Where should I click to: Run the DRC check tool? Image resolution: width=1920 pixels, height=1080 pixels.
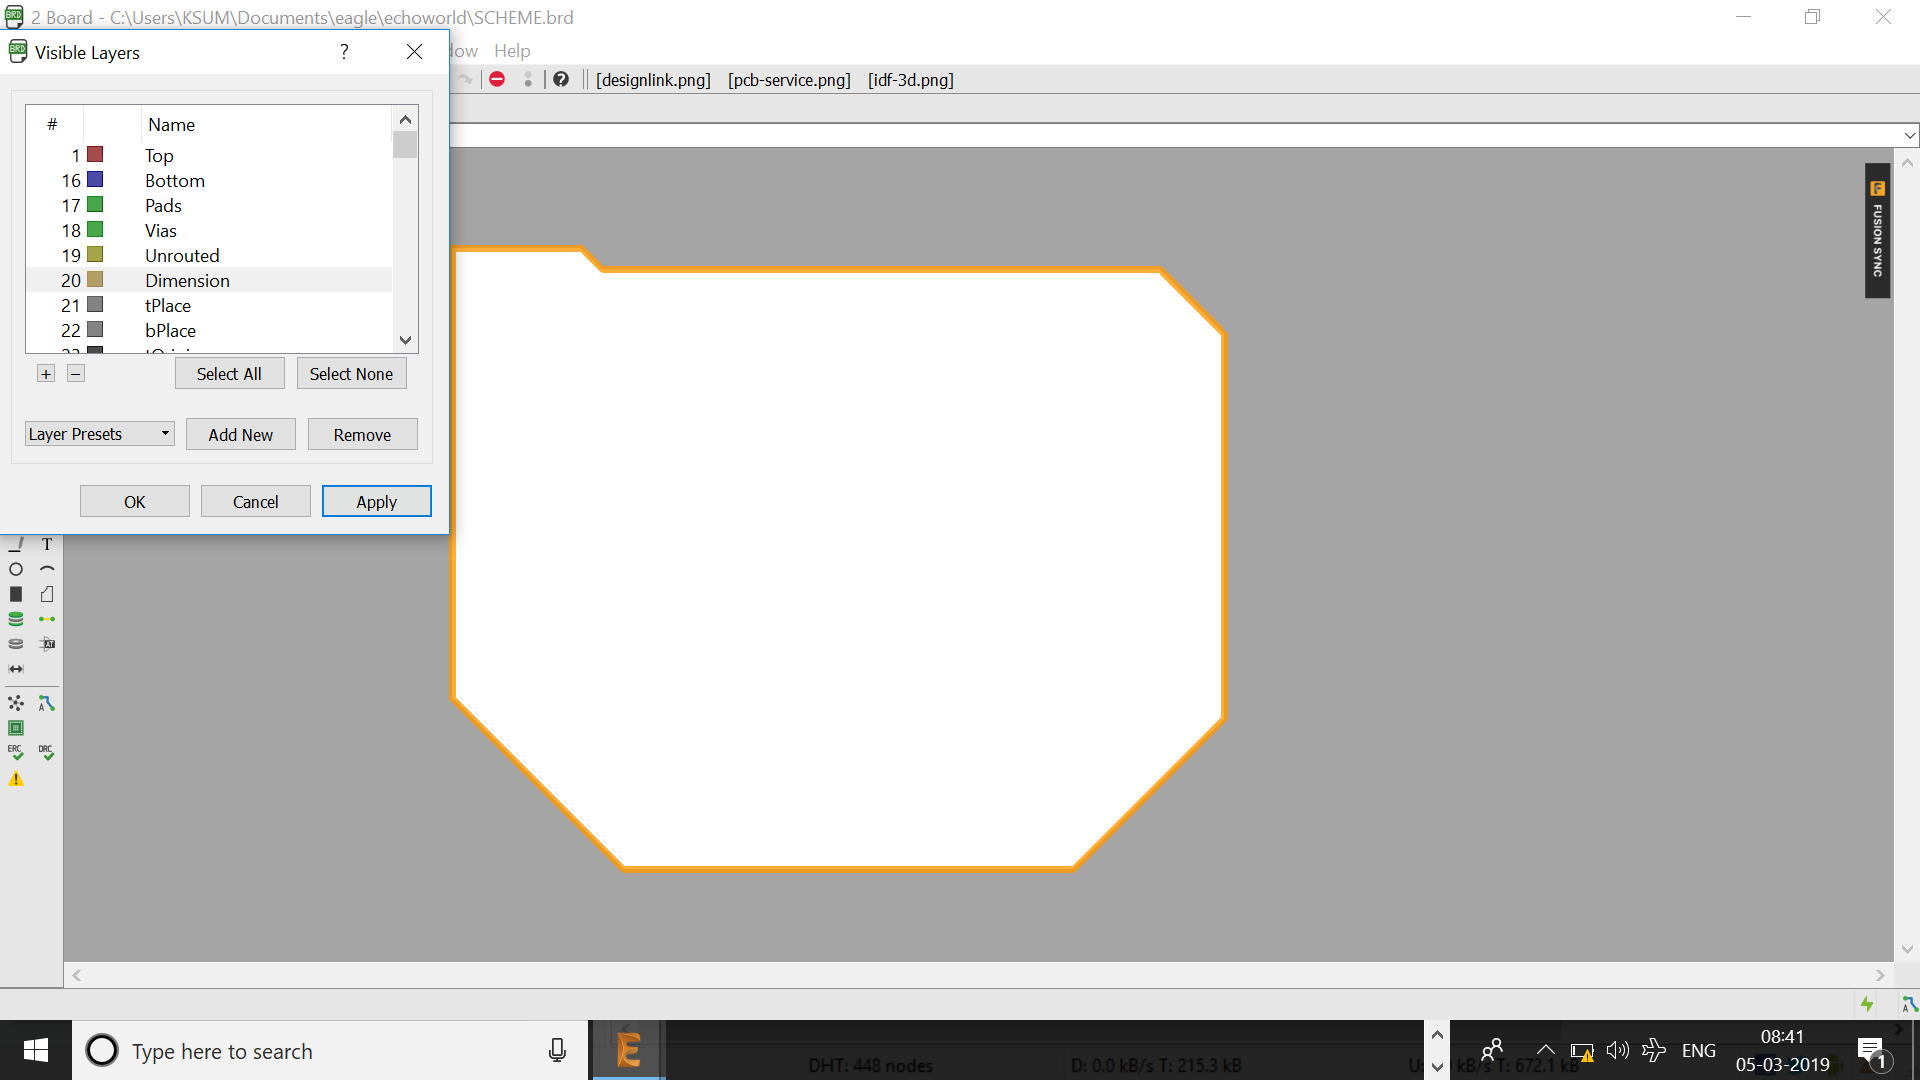pos(47,752)
